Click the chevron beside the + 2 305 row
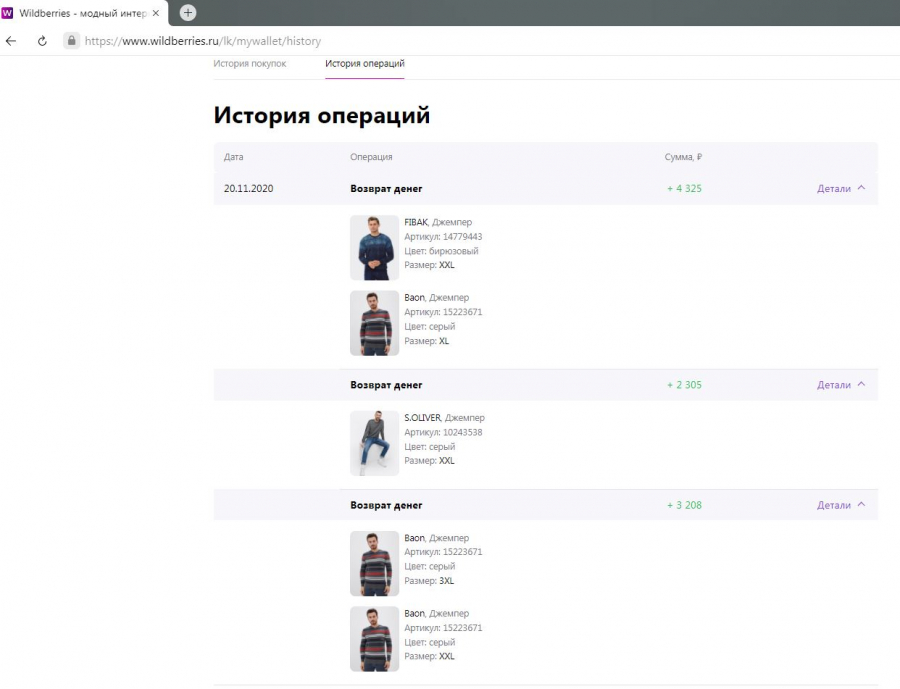 [x=861, y=384]
